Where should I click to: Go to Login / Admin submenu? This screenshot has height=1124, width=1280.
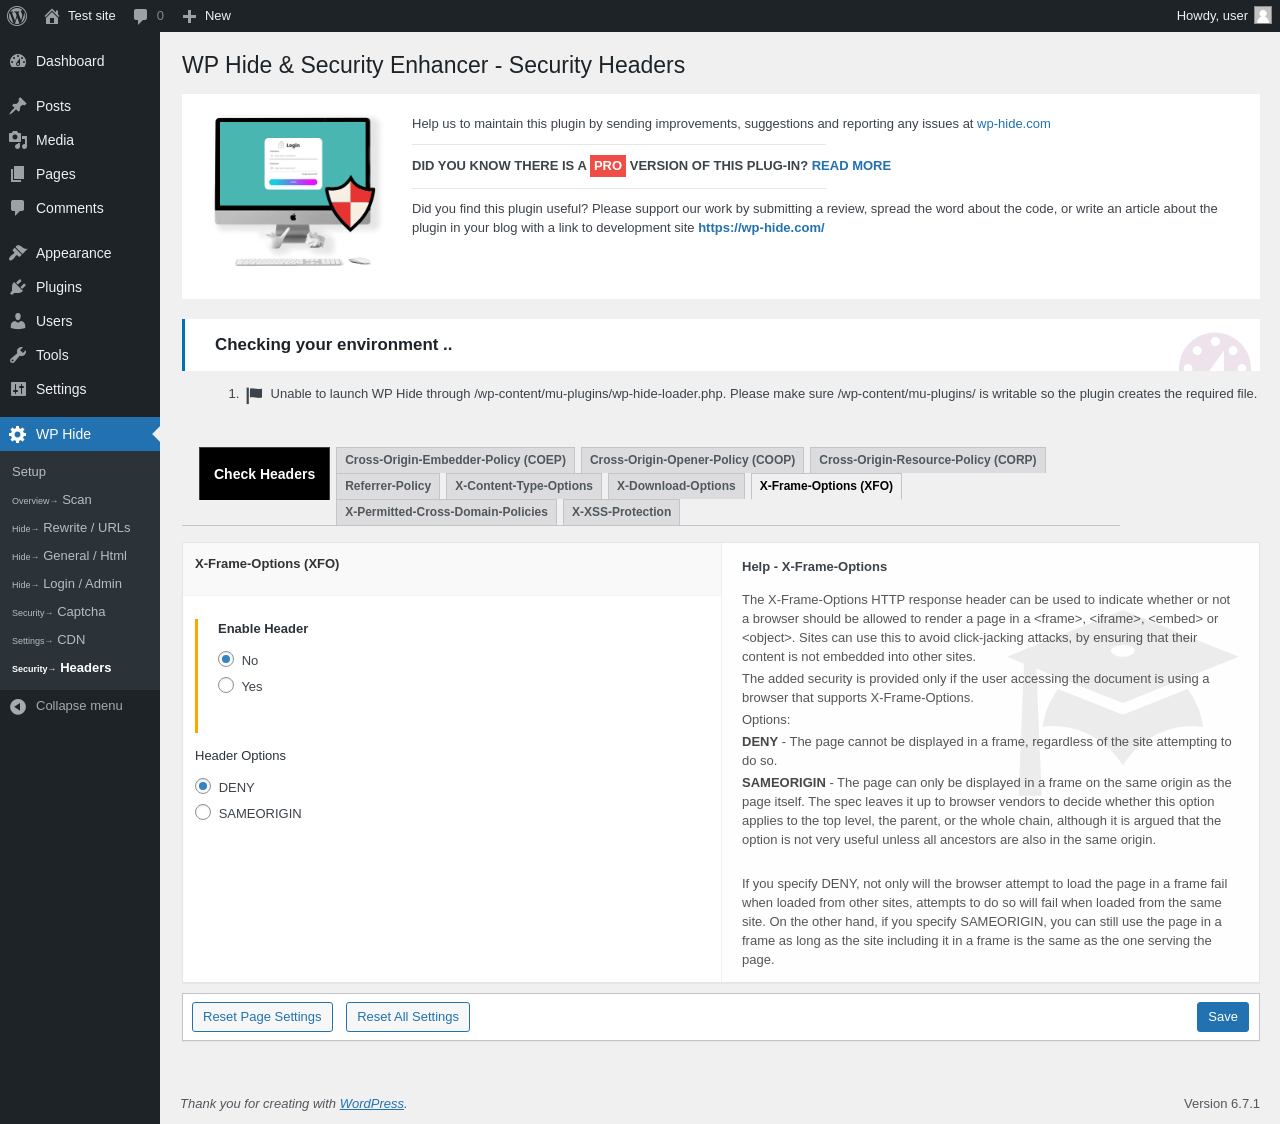tap(82, 584)
